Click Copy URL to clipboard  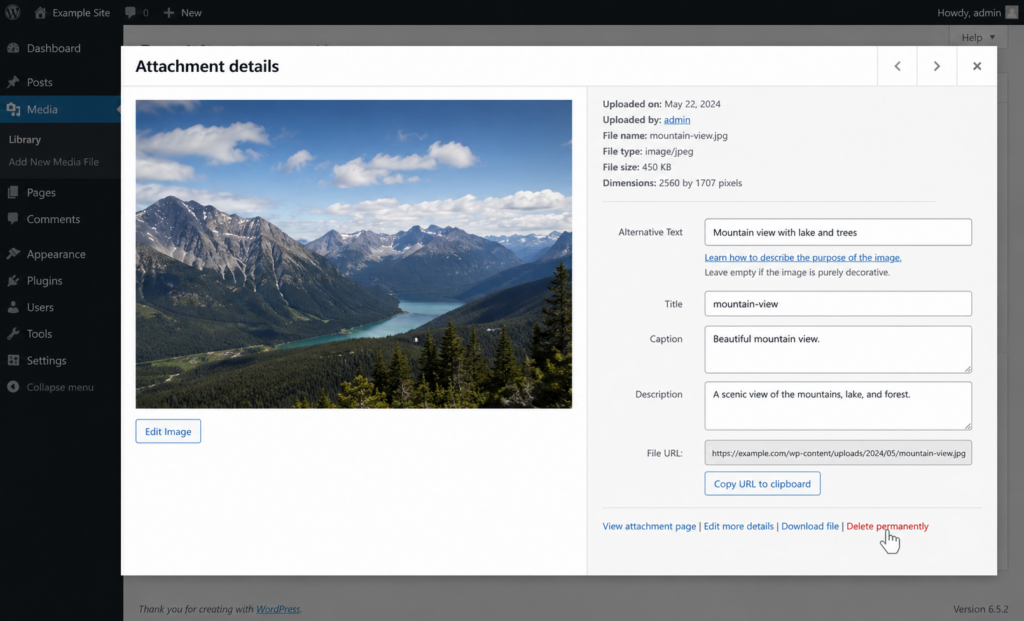762,484
